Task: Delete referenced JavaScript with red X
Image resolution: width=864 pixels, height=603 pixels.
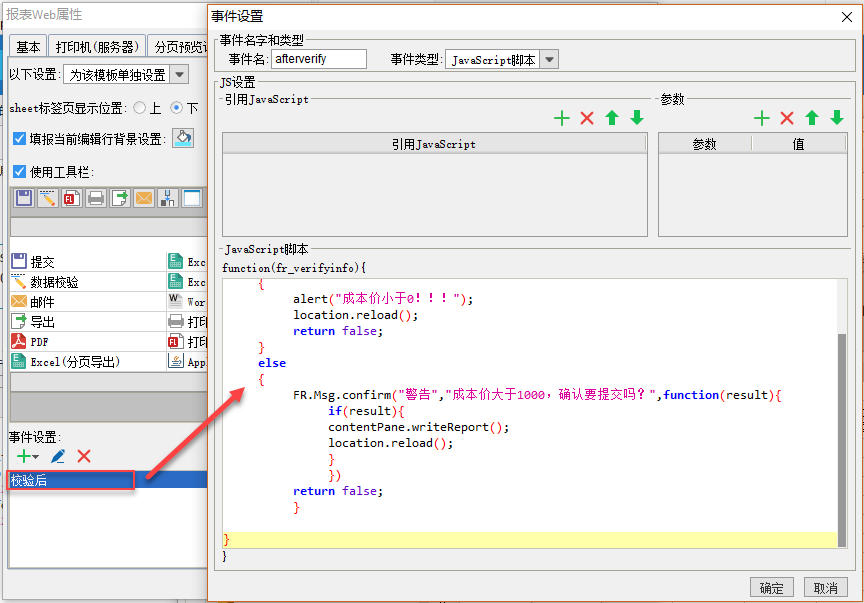Action: point(587,118)
